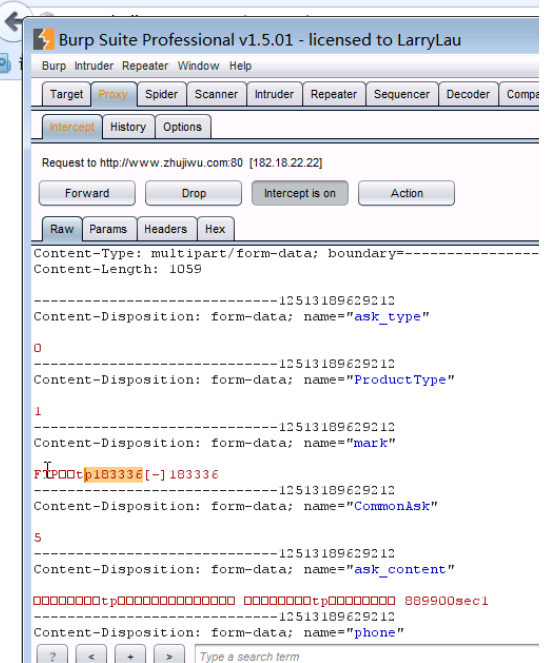Viewport: 558px width, 663px height.
Task: Open the Scanner tab
Action: pos(216,94)
